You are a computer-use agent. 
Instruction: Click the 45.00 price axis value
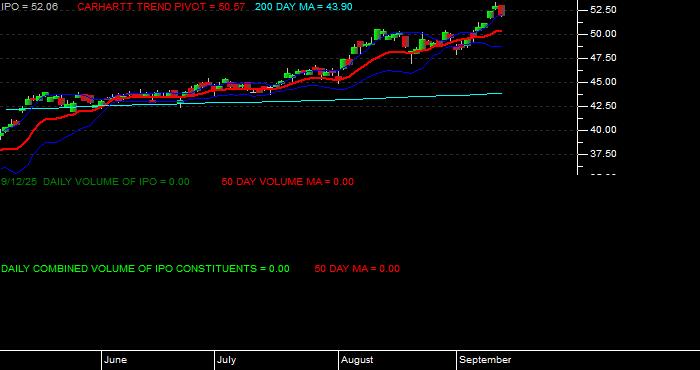[x=603, y=82]
